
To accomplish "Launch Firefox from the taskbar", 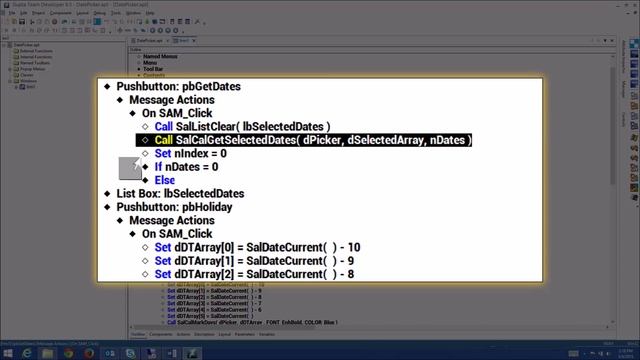I will tap(89, 353).
